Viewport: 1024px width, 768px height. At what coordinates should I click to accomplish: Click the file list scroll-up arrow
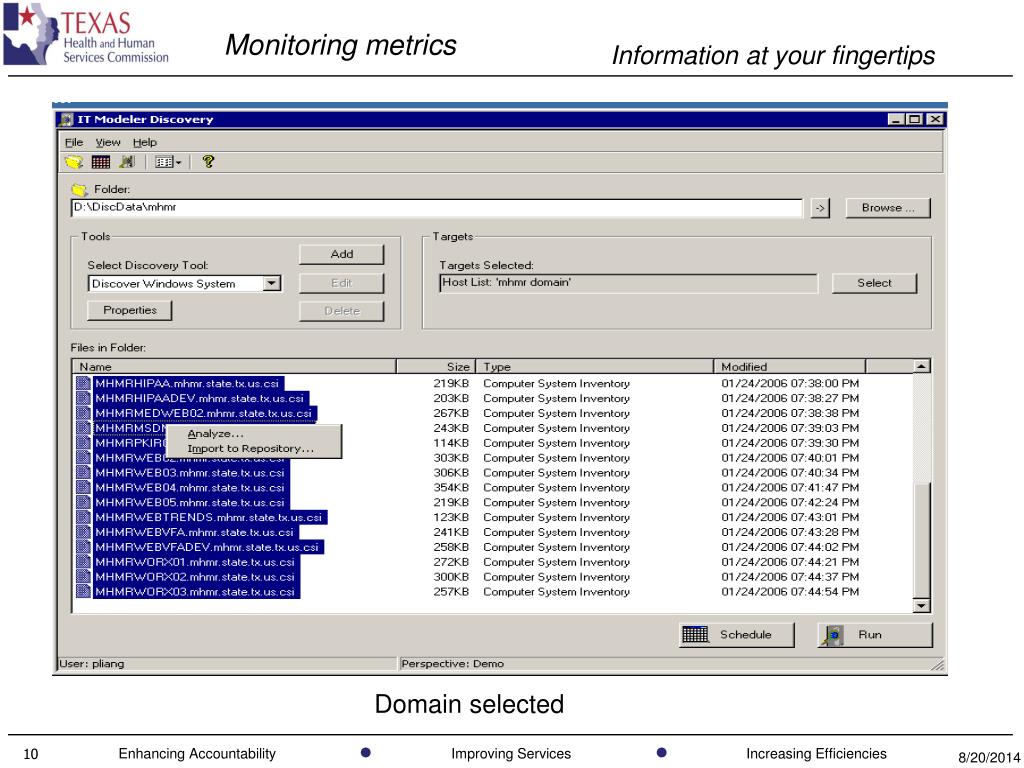click(x=921, y=366)
